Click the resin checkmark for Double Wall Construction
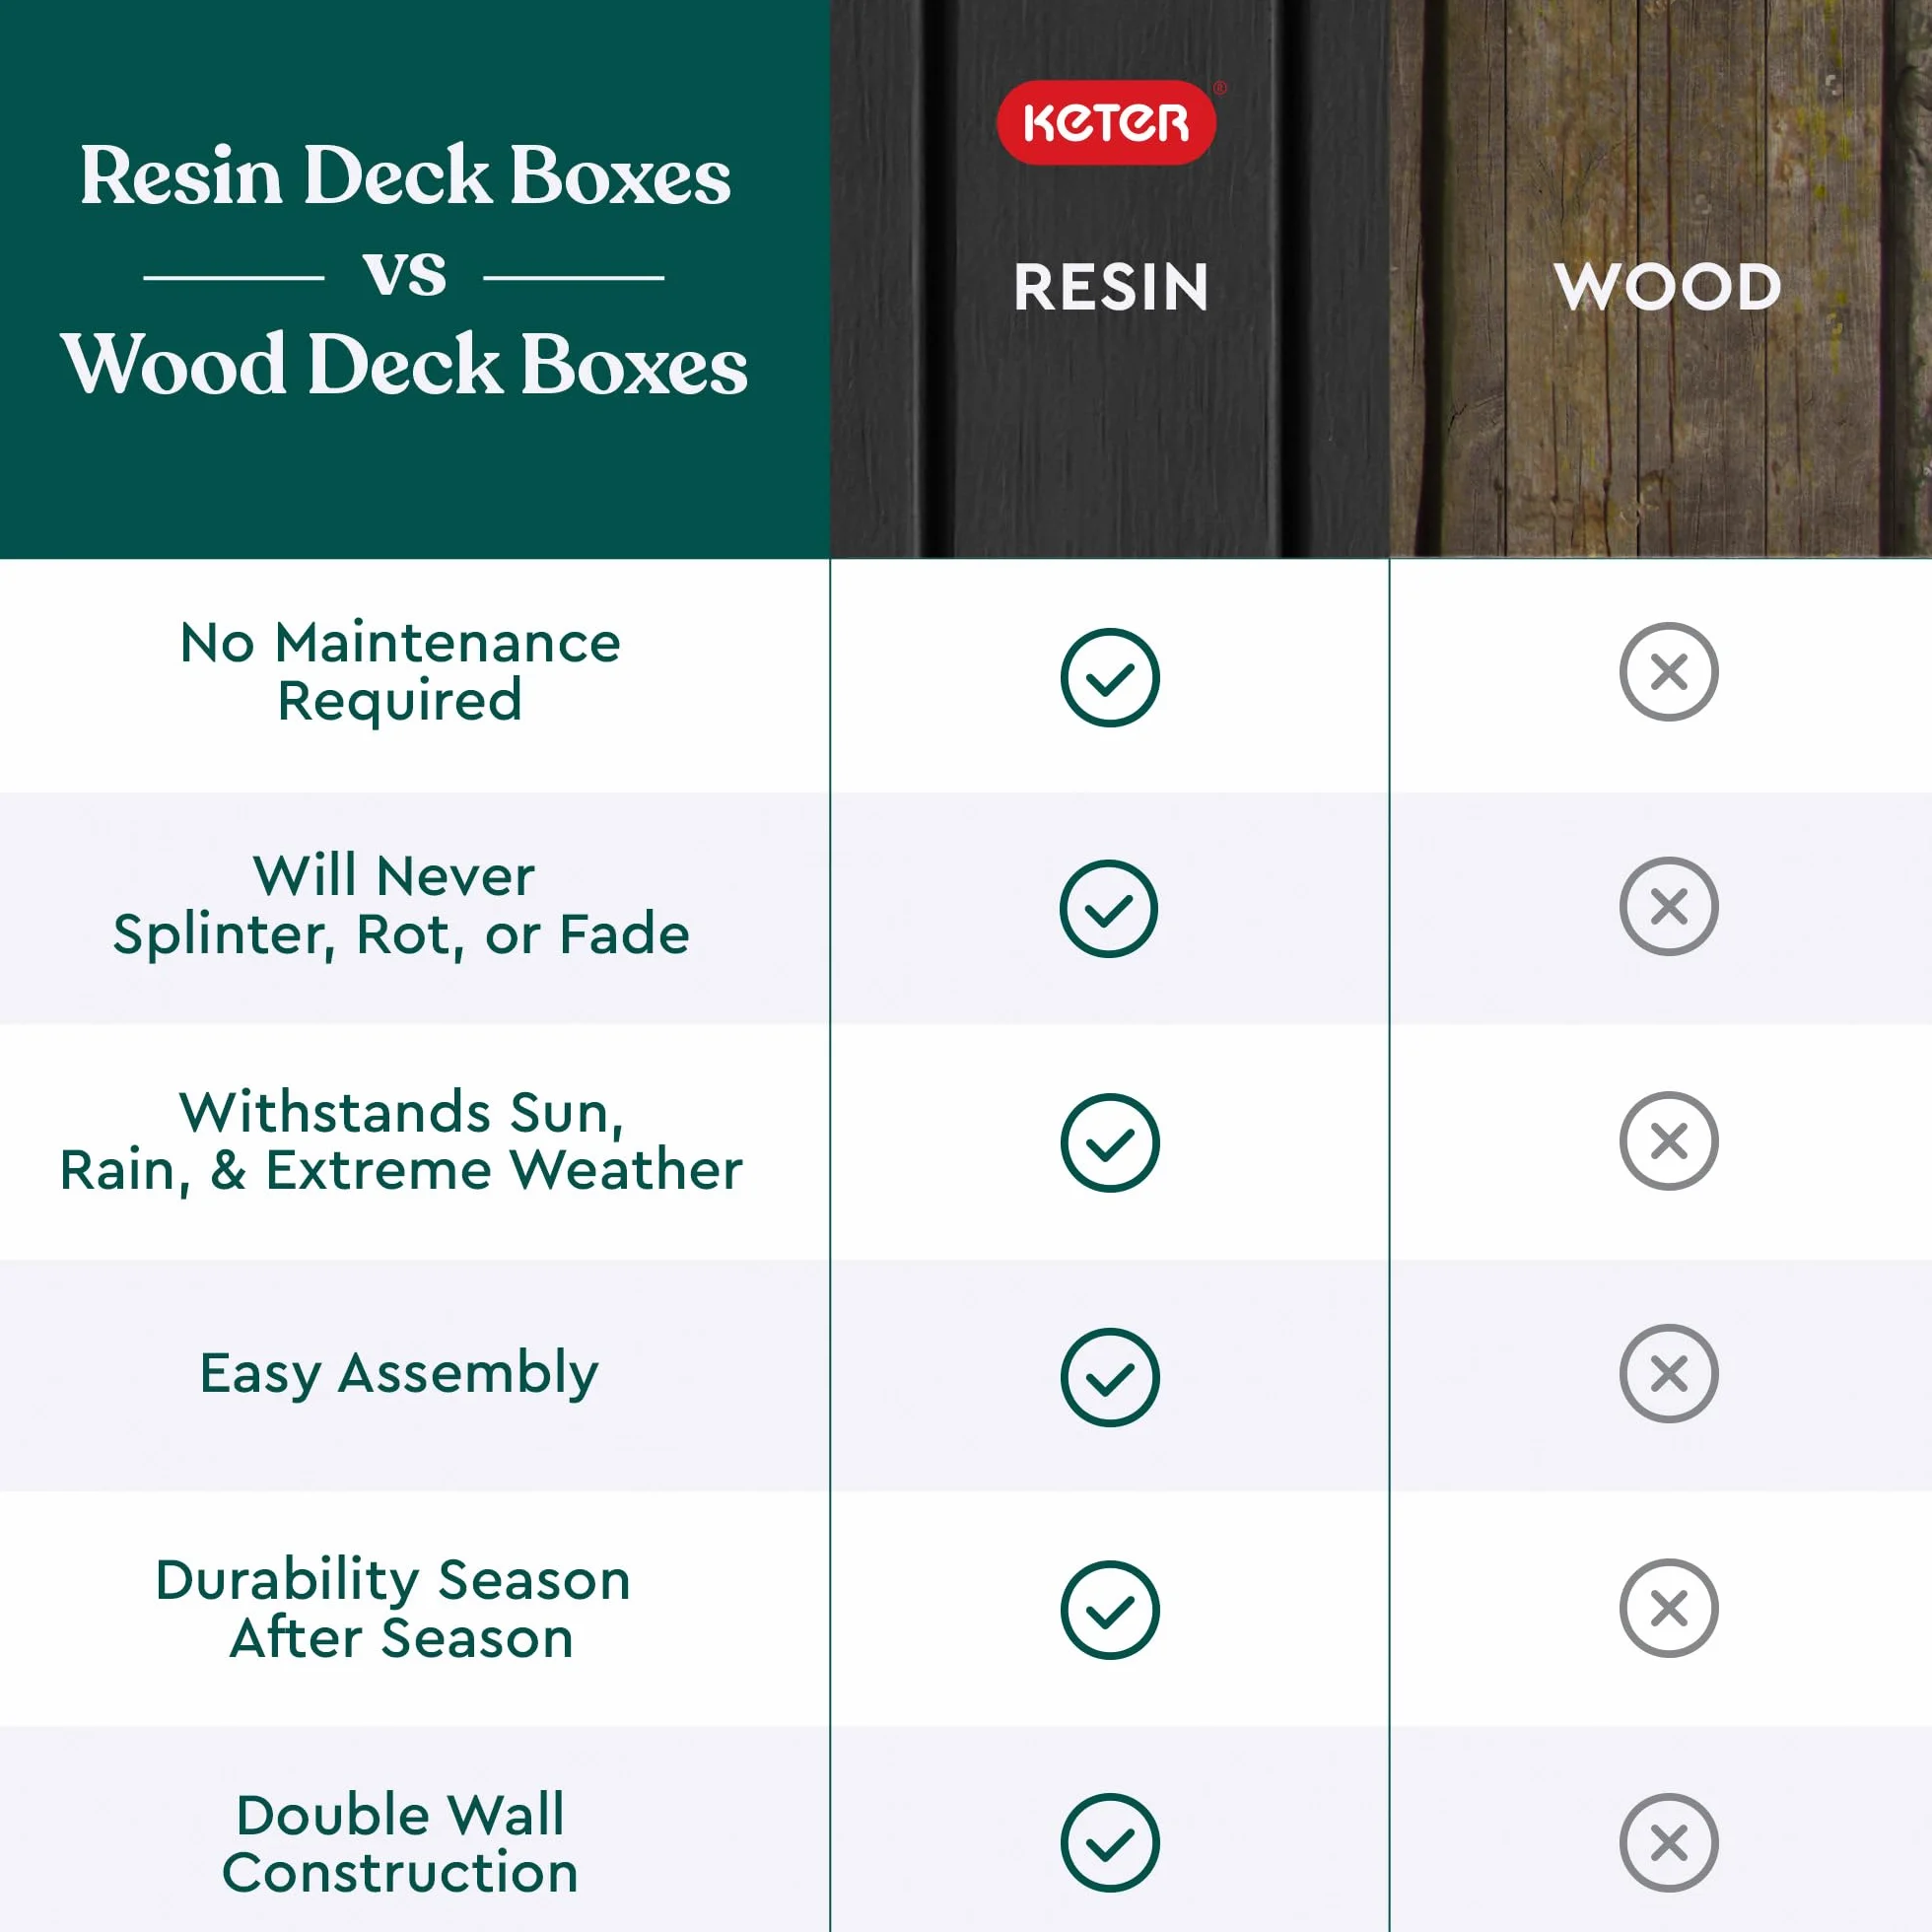The width and height of the screenshot is (1932, 1932). [x=1110, y=1843]
